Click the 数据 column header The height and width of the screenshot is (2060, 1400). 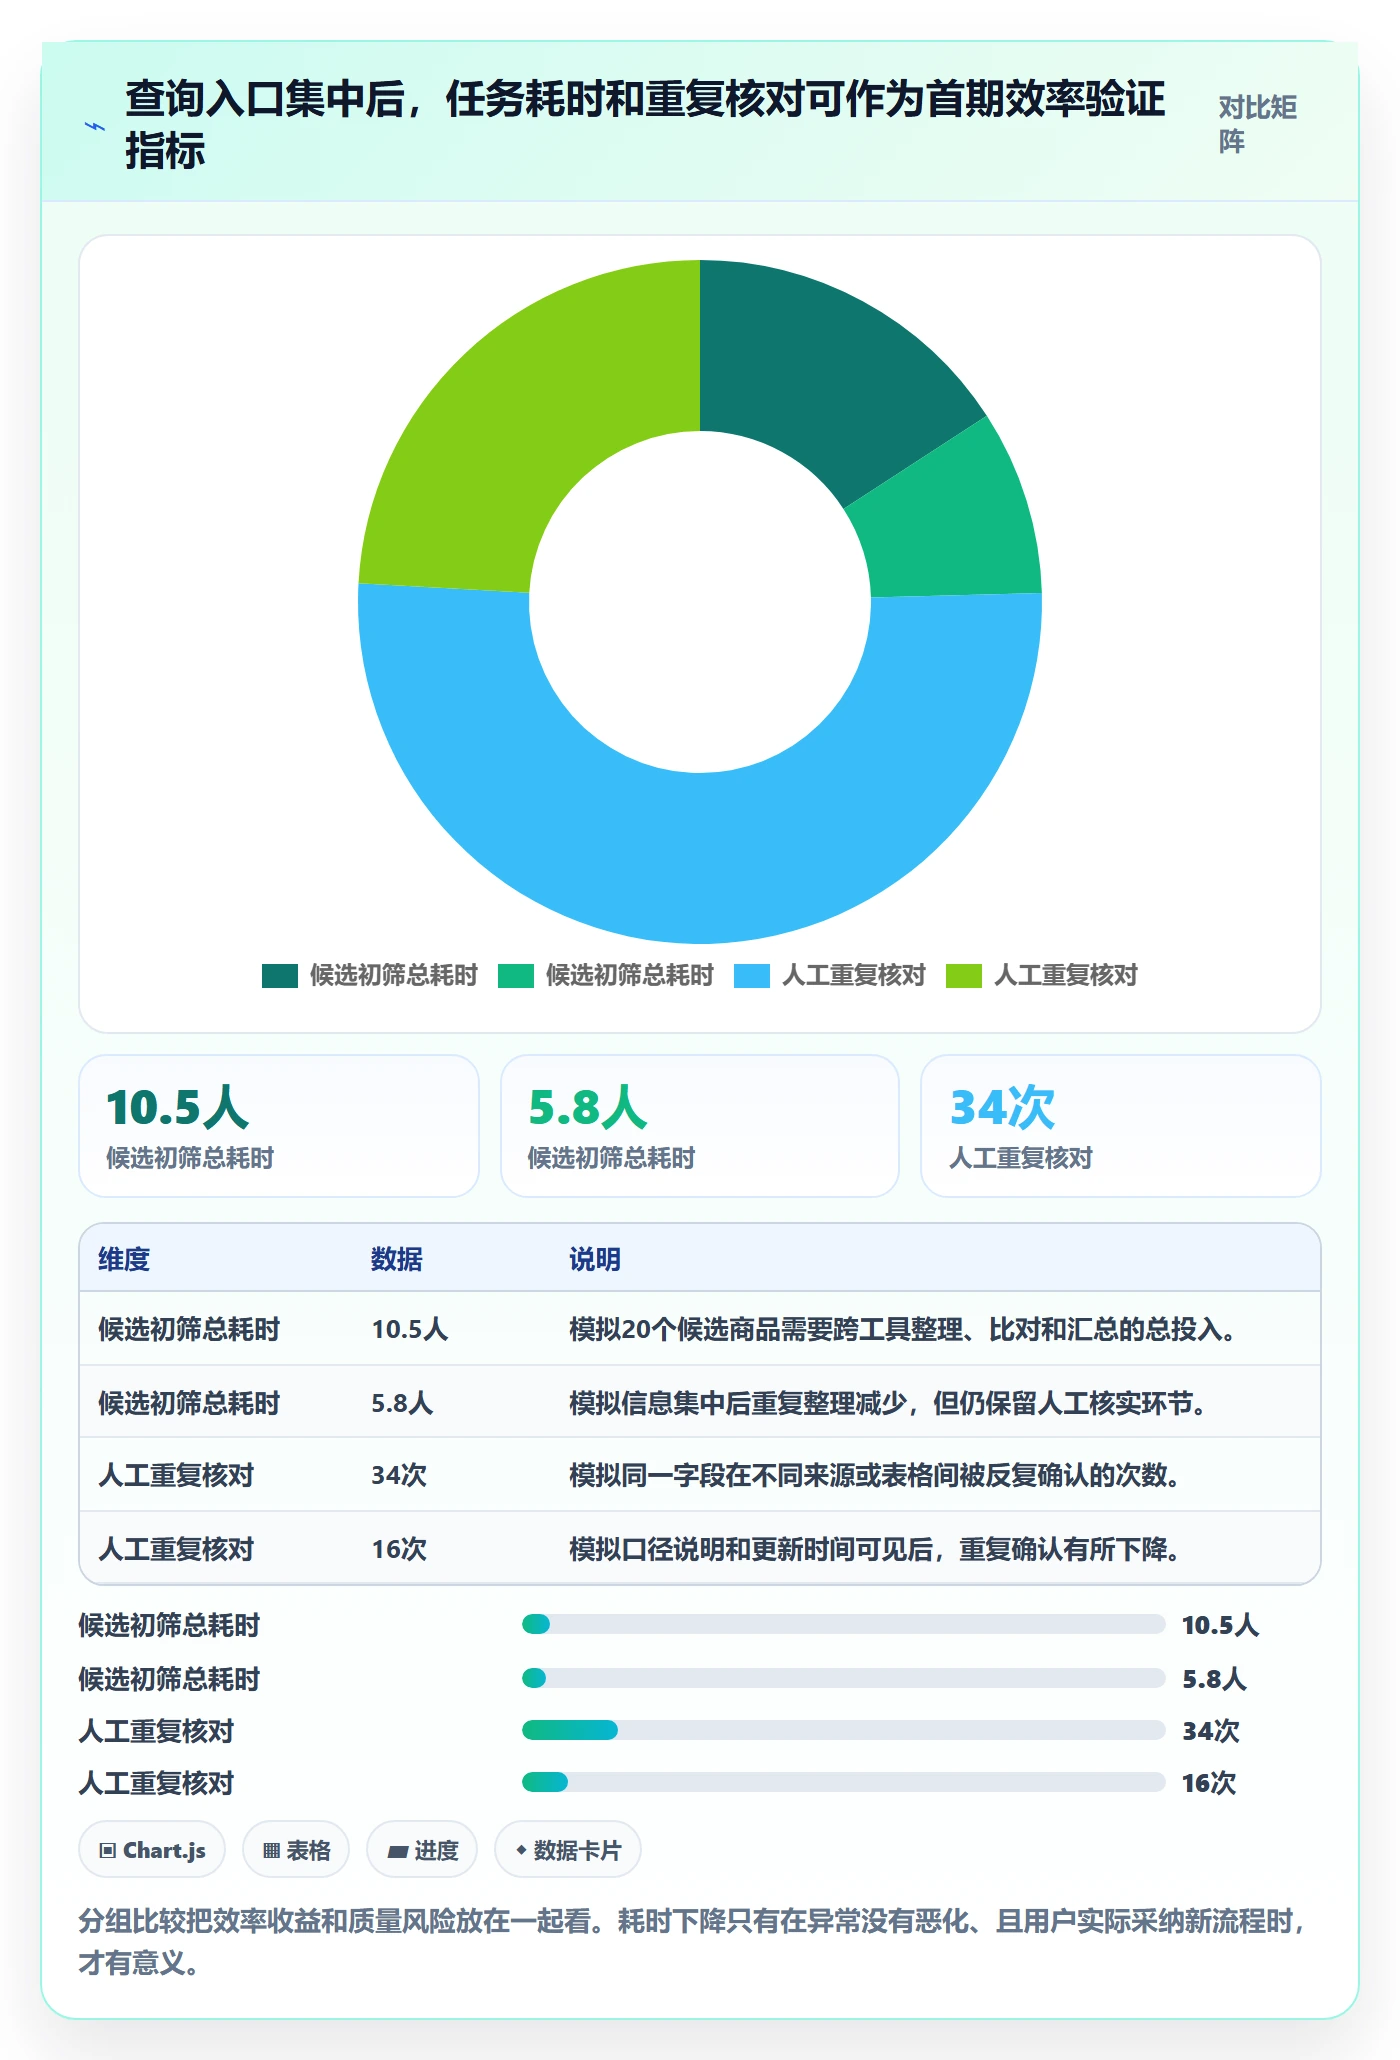397,1259
